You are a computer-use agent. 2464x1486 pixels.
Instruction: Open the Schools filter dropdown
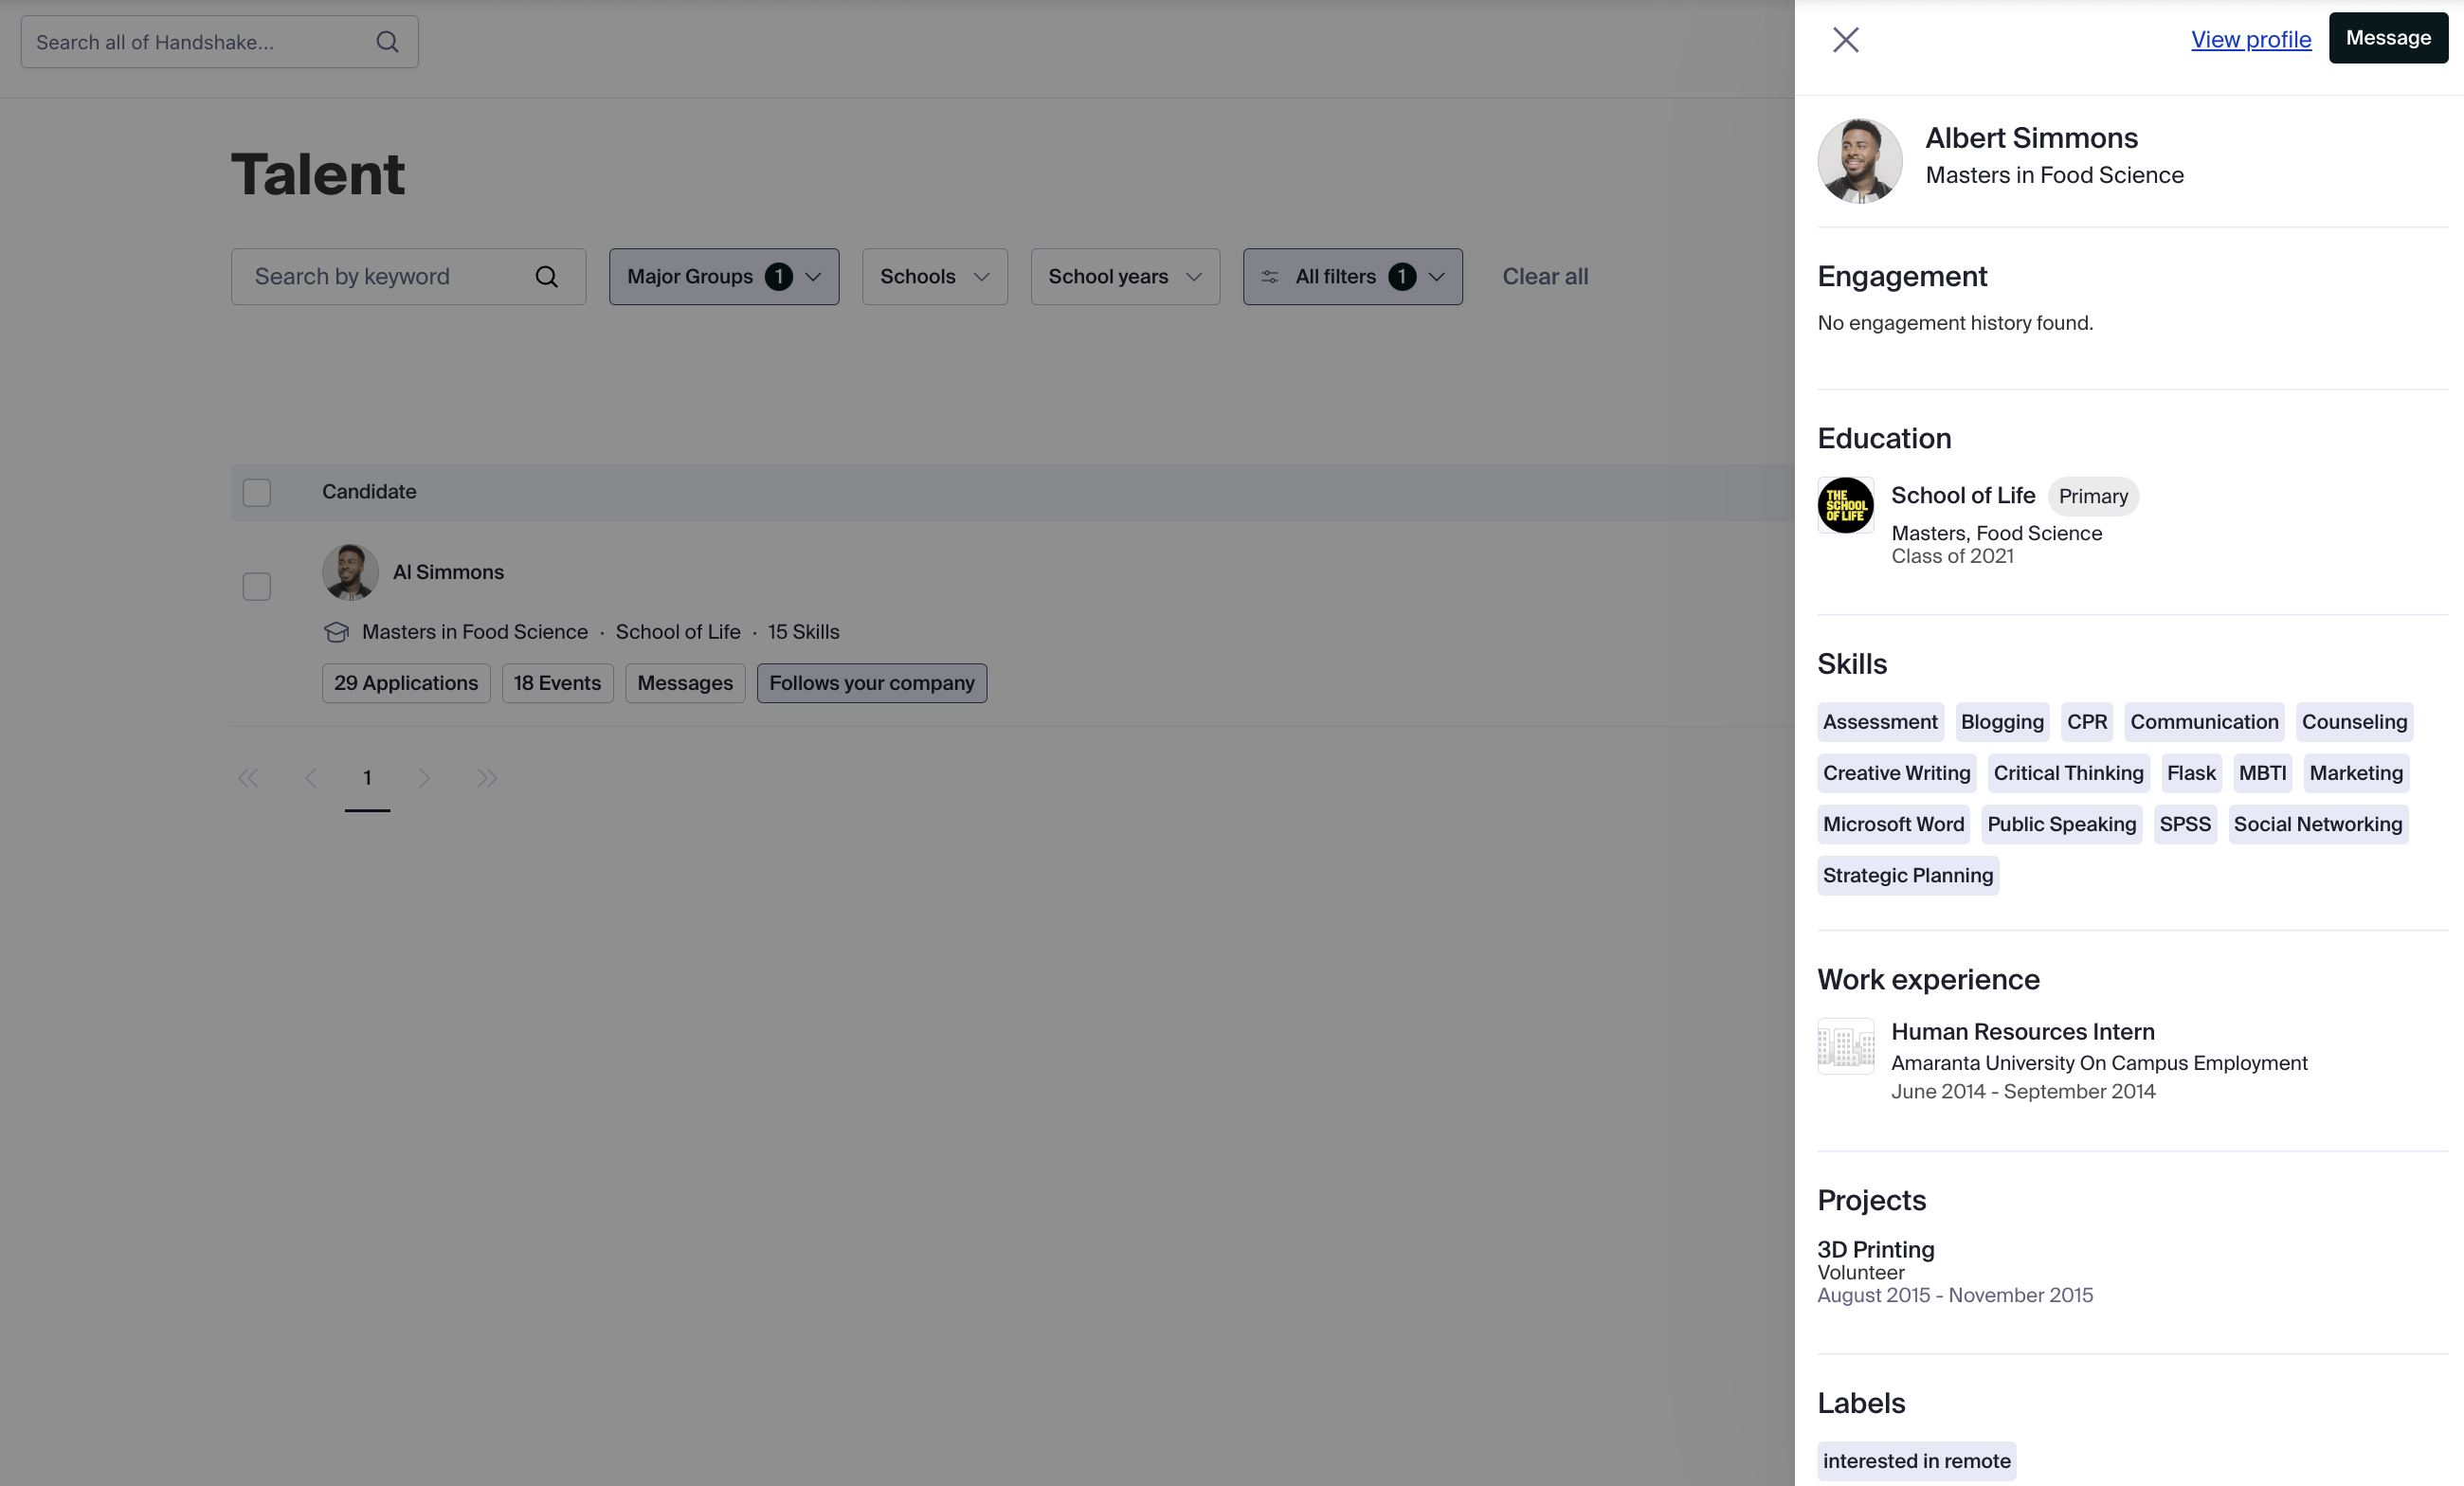934,277
